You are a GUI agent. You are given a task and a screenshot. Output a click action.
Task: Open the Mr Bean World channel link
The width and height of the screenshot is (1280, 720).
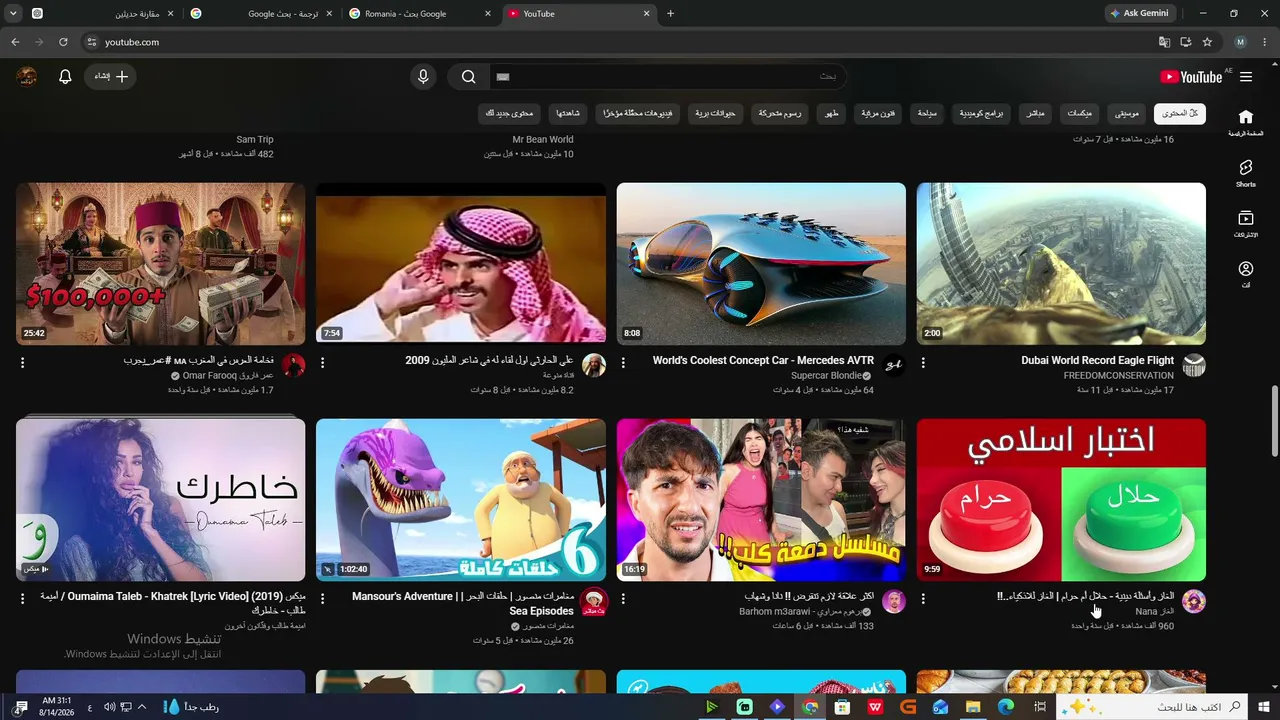[x=543, y=140]
